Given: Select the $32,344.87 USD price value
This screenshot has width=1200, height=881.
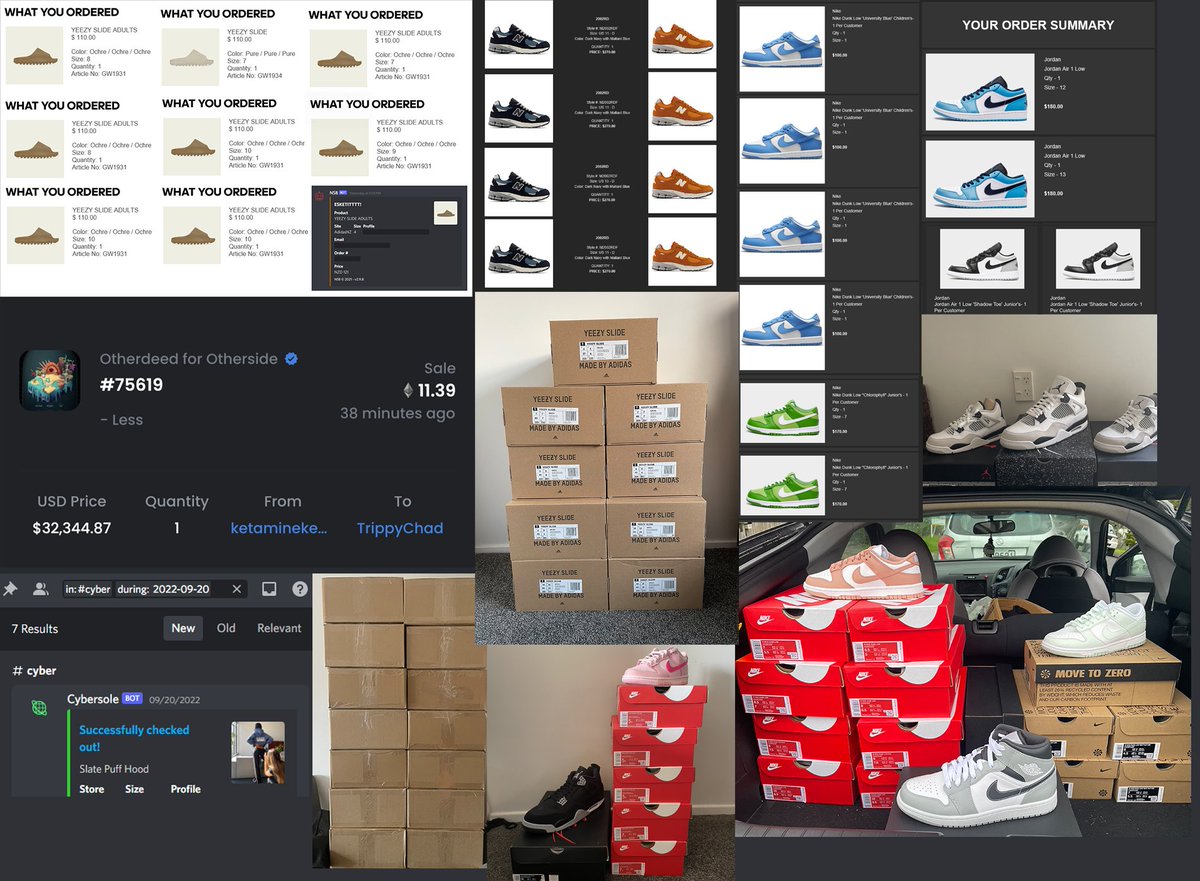Looking at the screenshot, I should click(72, 528).
